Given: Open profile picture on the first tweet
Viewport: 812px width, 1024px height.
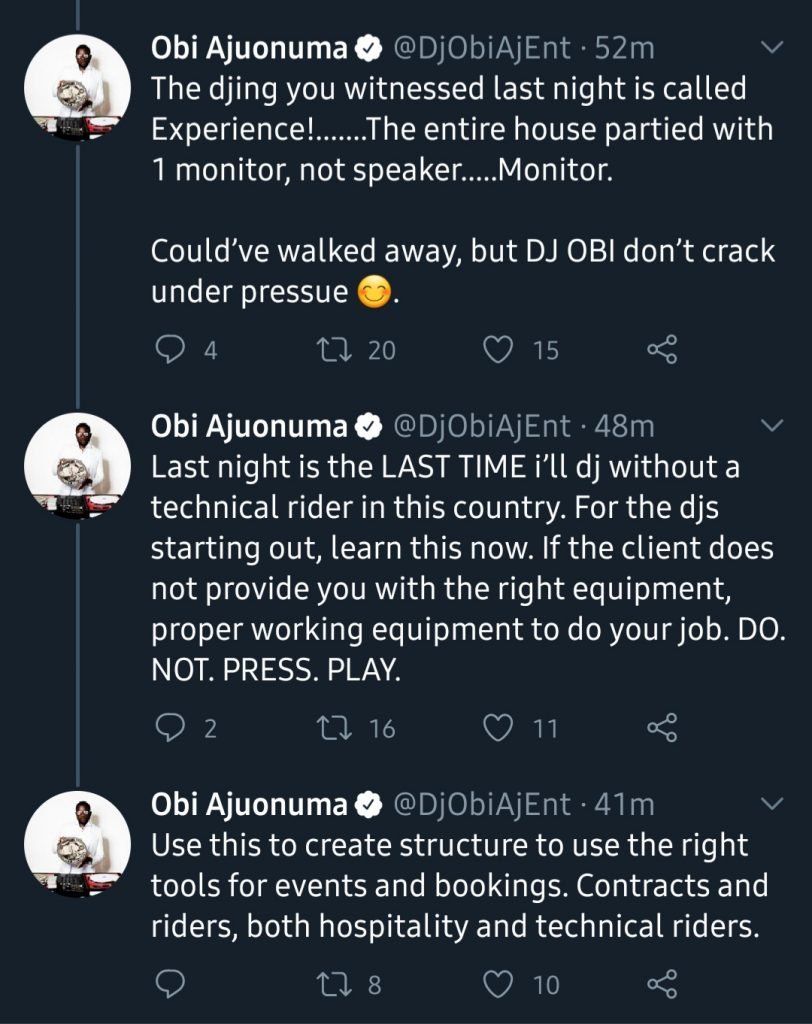Looking at the screenshot, I should pos(77,88).
